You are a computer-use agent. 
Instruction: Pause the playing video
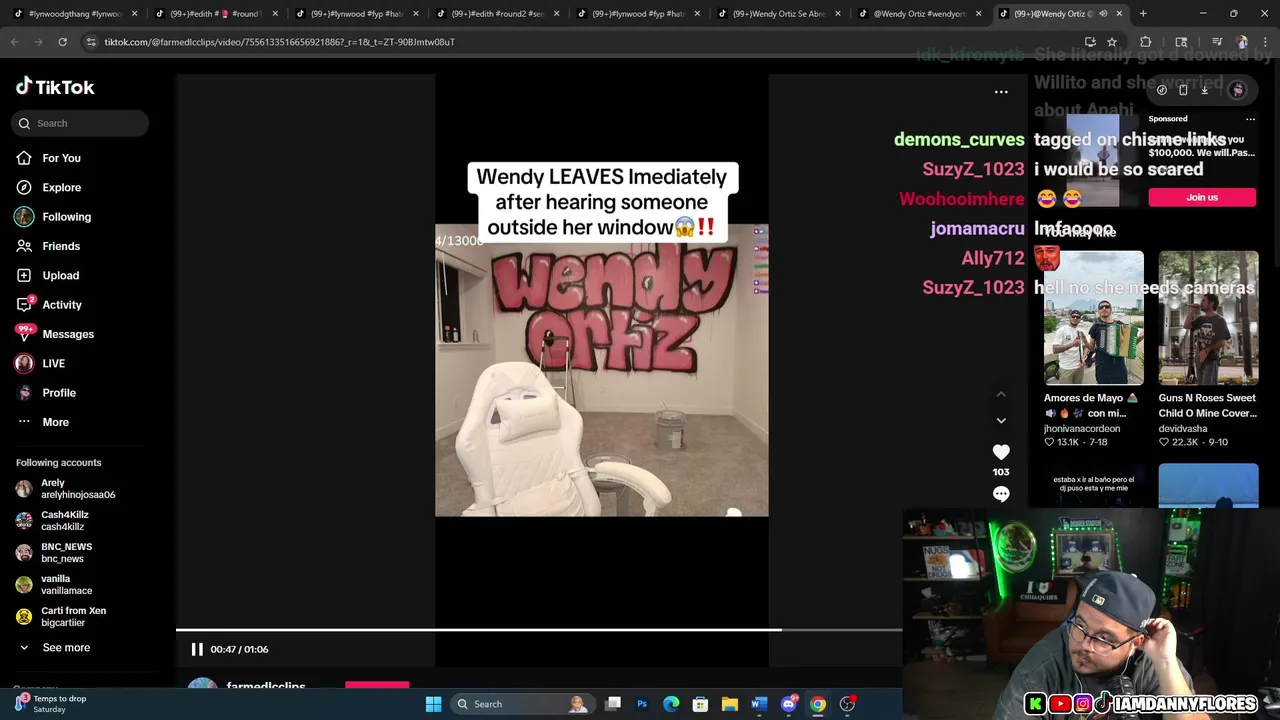tap(197, 649)
